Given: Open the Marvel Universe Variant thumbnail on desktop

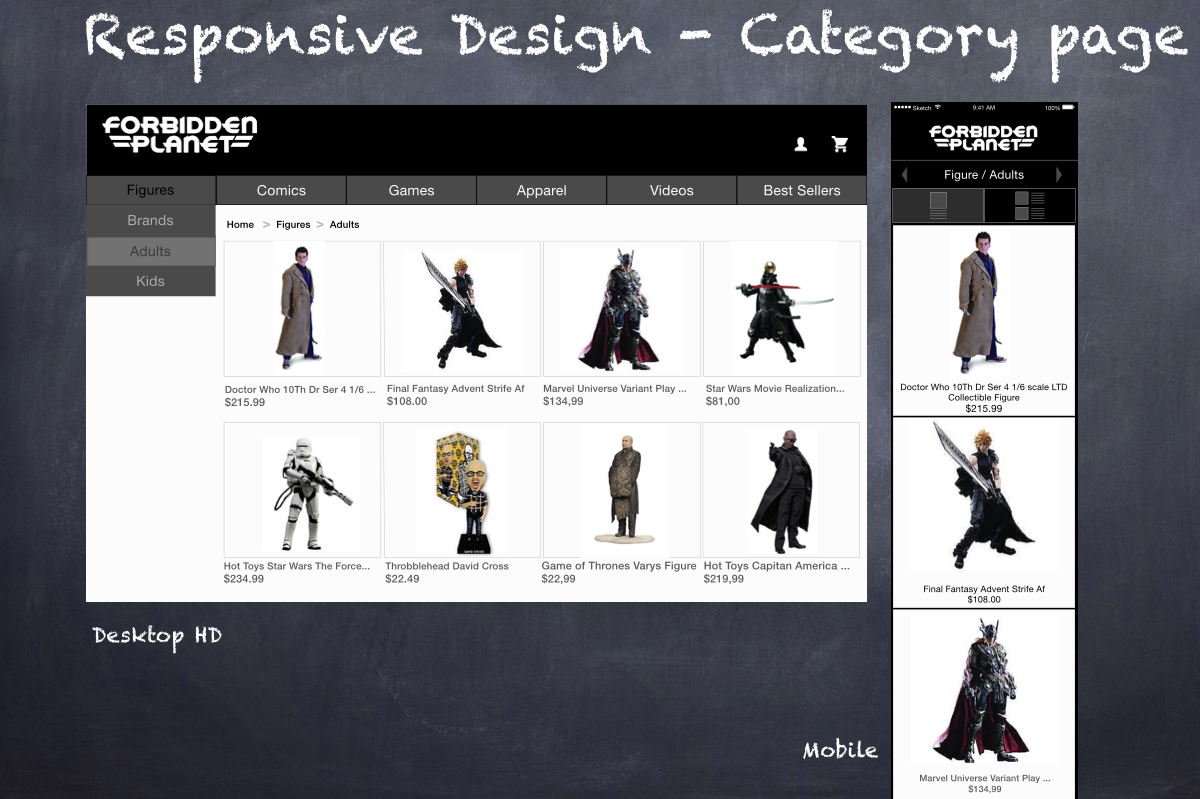Looking at the screenshot, I should point(621,308).
